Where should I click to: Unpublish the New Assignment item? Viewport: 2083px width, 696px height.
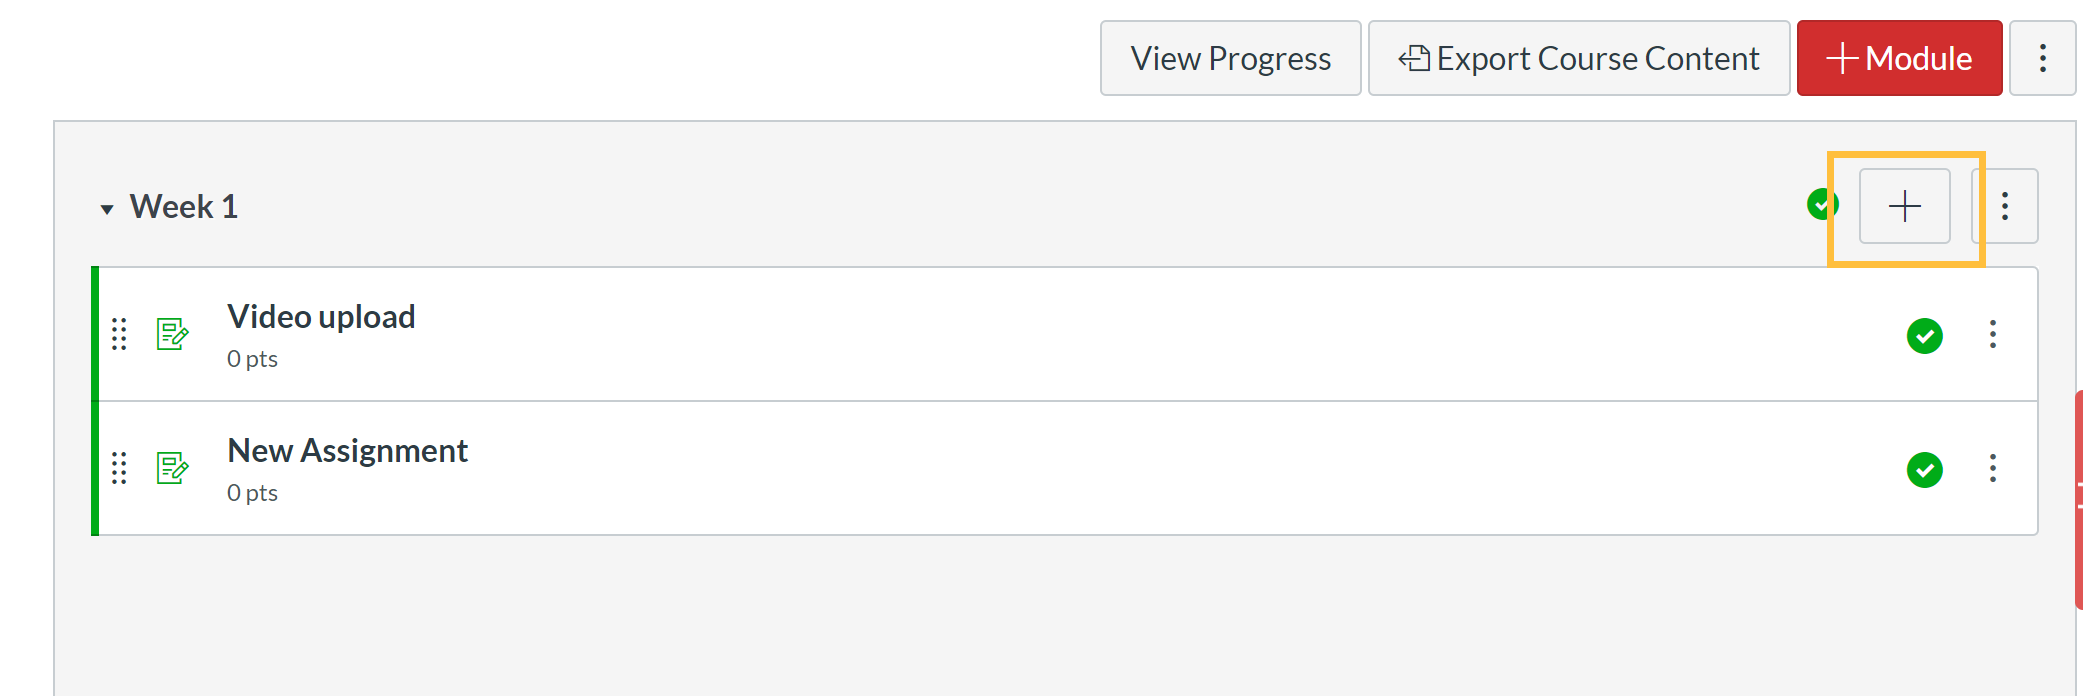1924,470
